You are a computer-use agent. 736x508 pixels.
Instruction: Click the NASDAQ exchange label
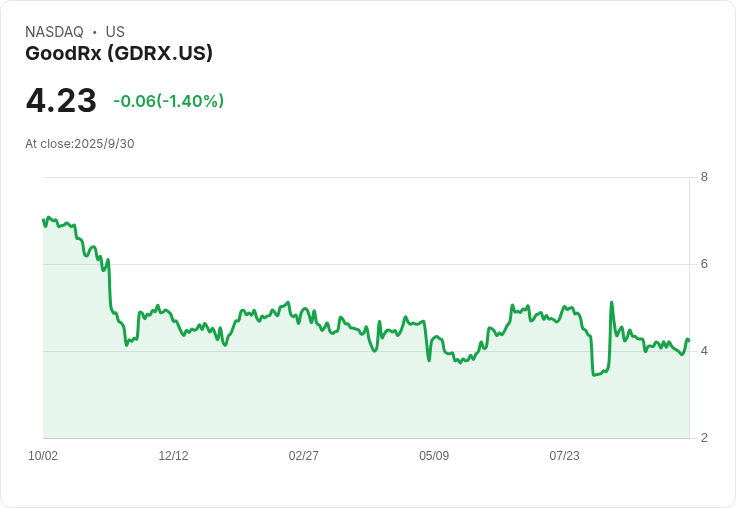(x=54, y=32)
